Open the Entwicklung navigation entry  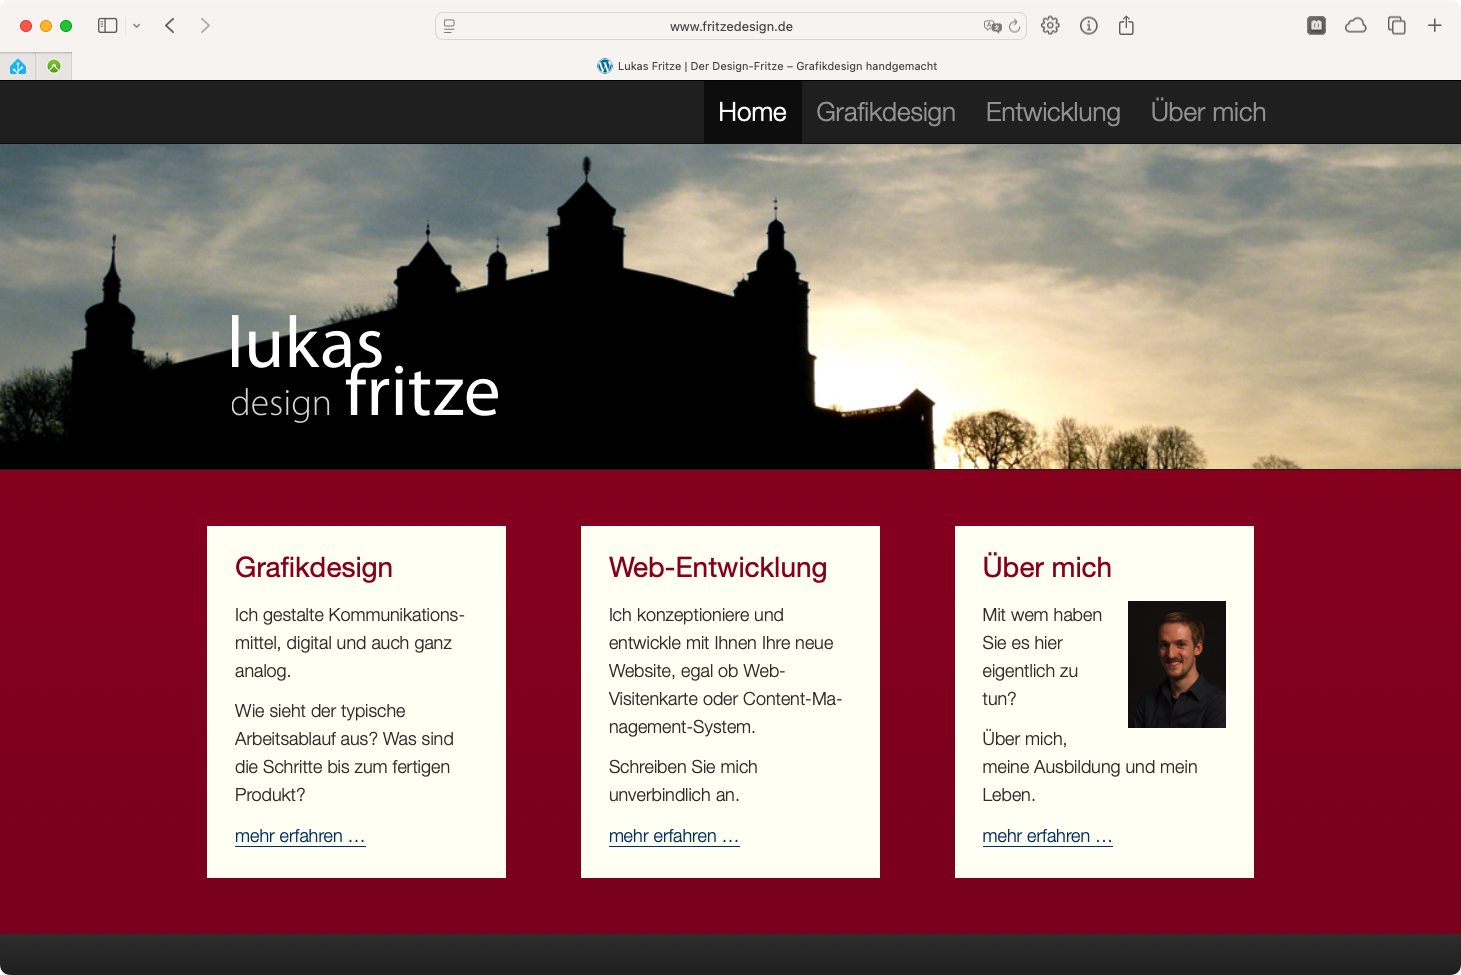point(1052,112)
